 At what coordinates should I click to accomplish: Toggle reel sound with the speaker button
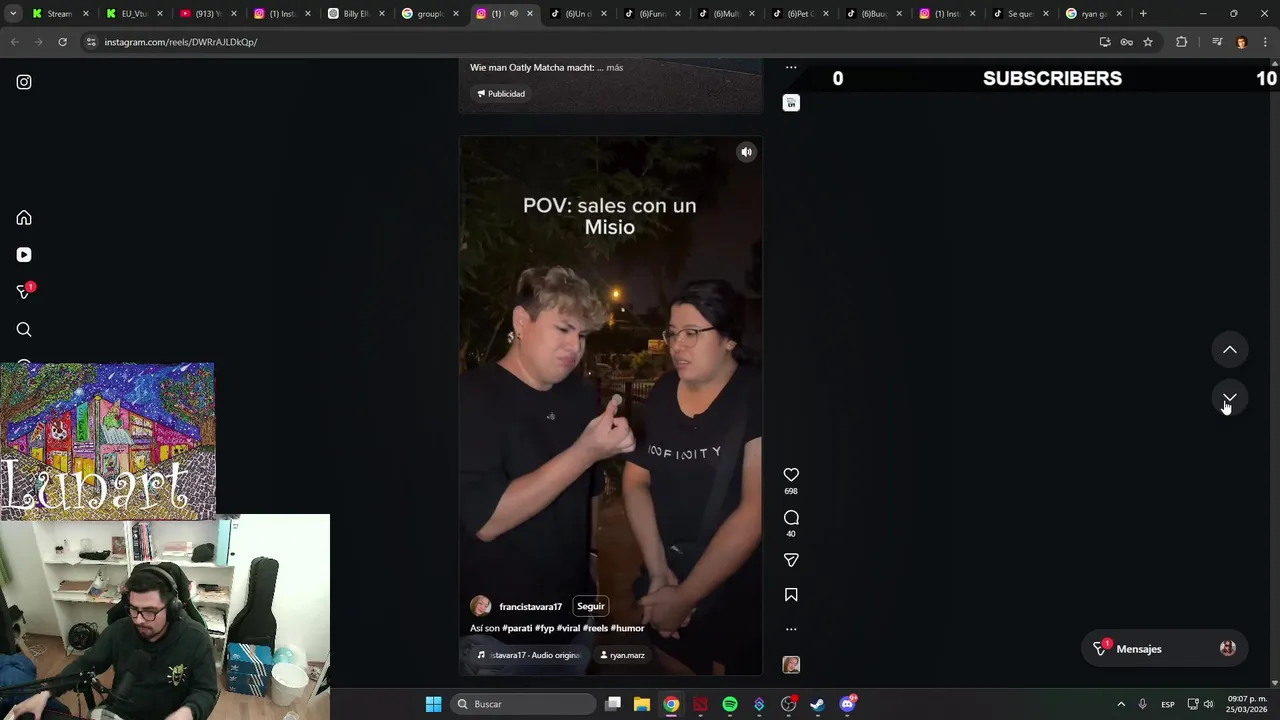click(746, 152)
